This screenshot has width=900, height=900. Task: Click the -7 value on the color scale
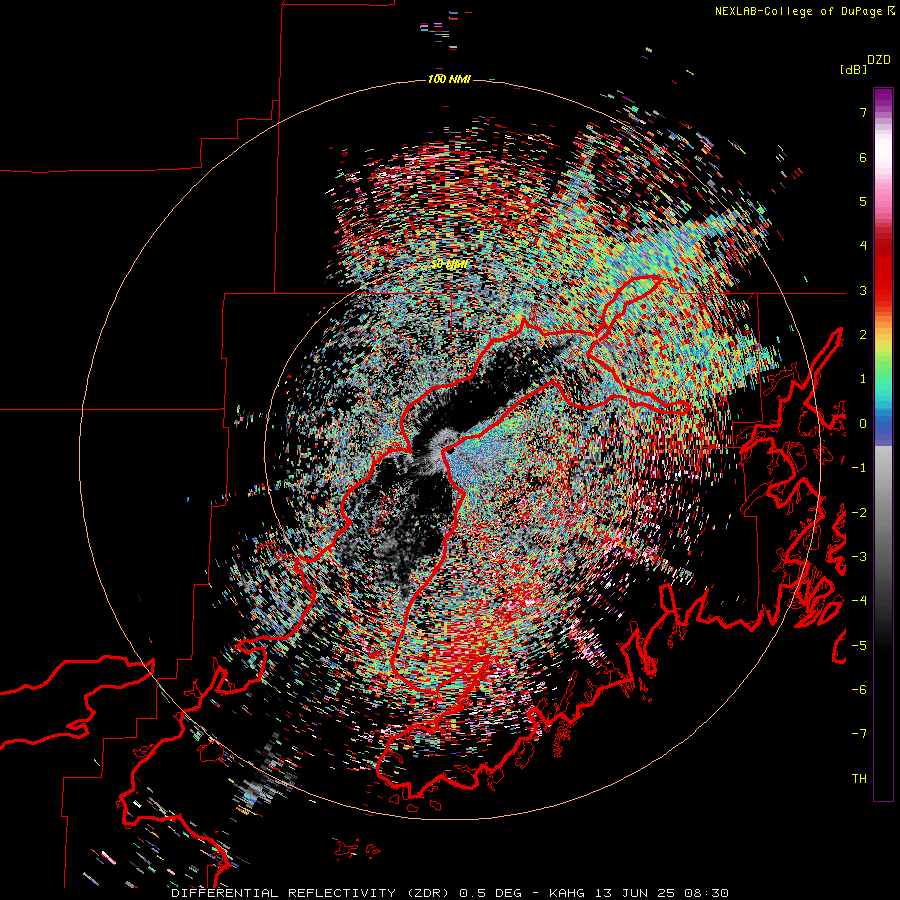[x=859, y=734]
